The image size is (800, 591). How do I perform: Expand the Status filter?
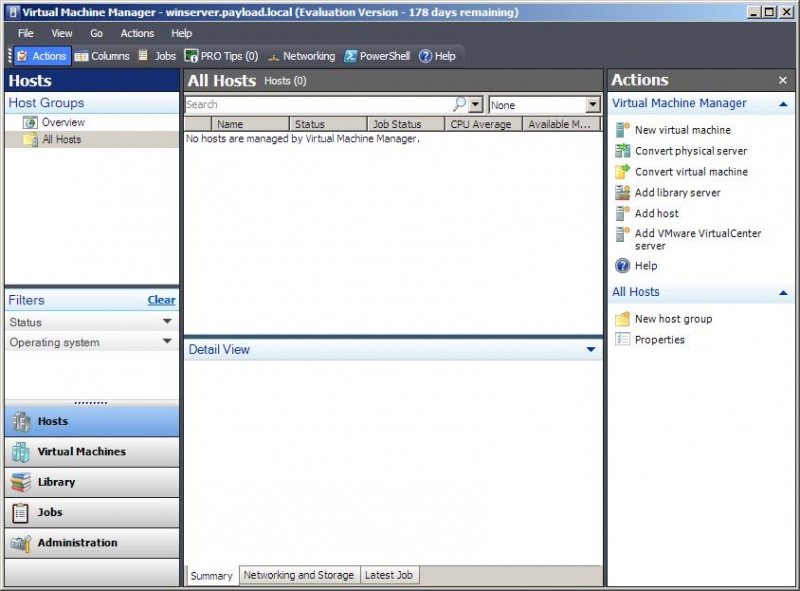167,322
